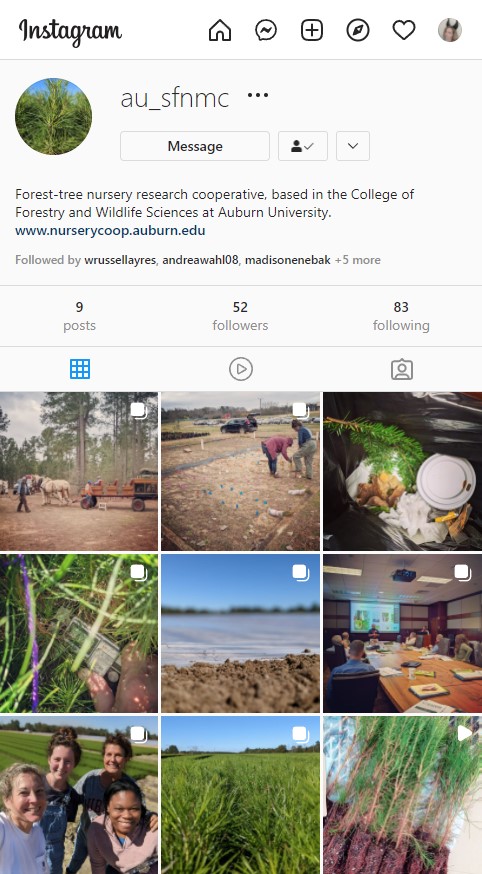Toggle the following status person-check button
Screen dimensions: 482x874
point(303,146)
